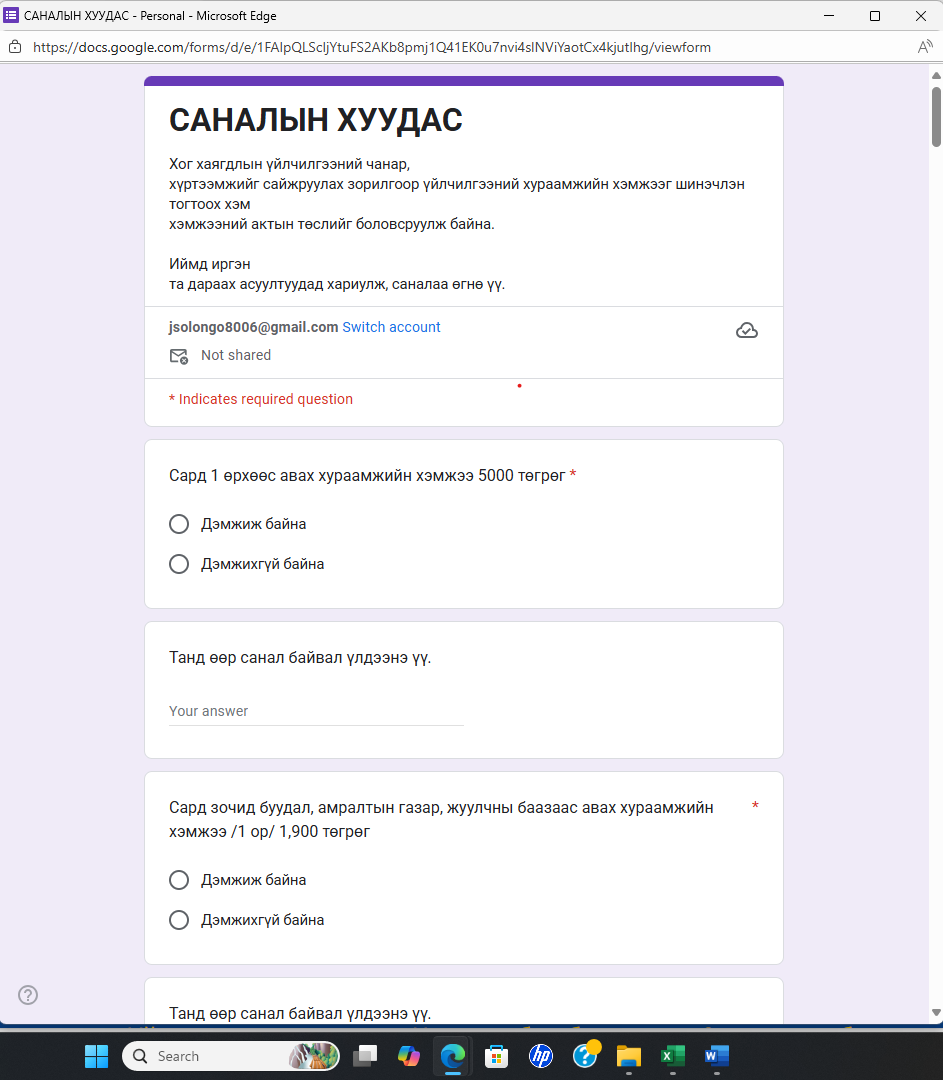Click the cloud draft-saved icon on the form

pos(747,329)
